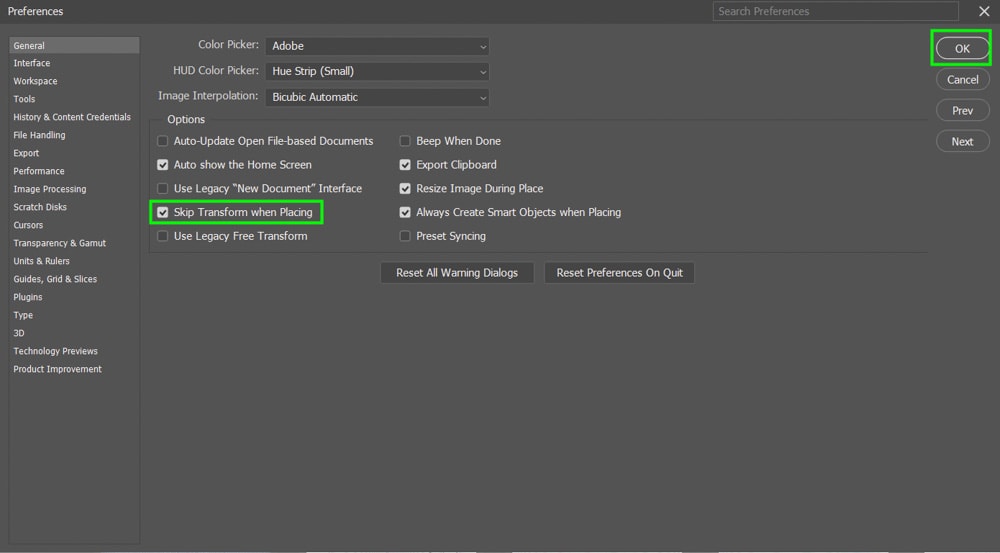The height and width of the screenshot is (553, 1000).
Task: Select the Interface preferences category
Action: [32, 63]
